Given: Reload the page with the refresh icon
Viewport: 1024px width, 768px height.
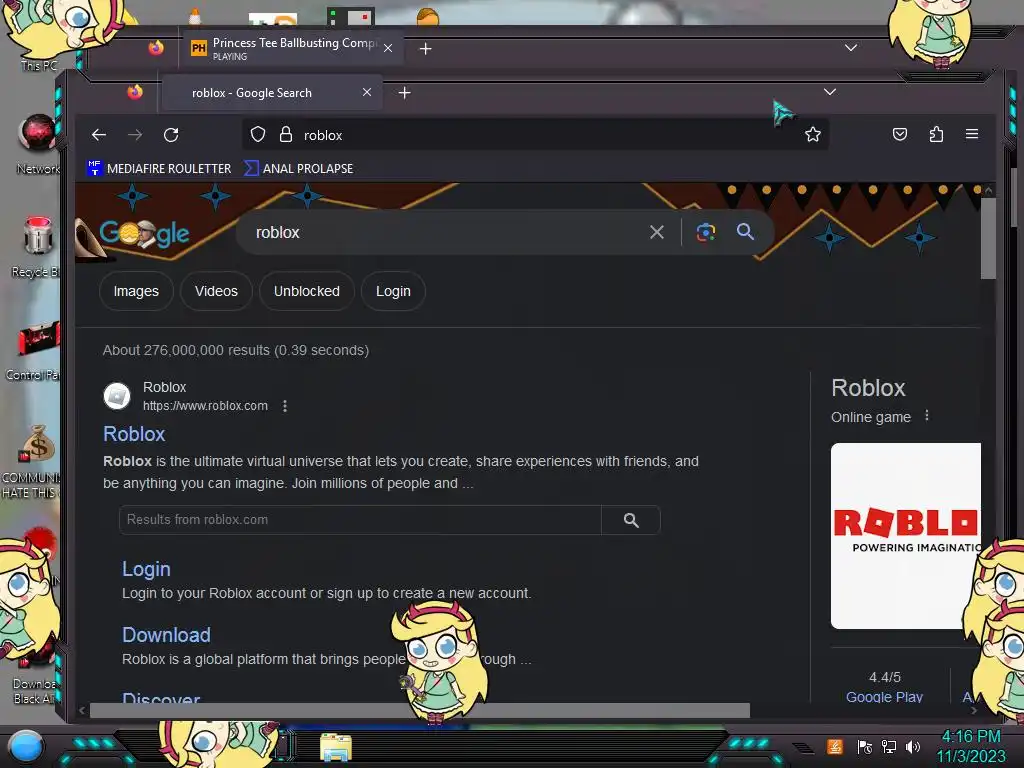Looking at the screenshot, I should (171, 135).
